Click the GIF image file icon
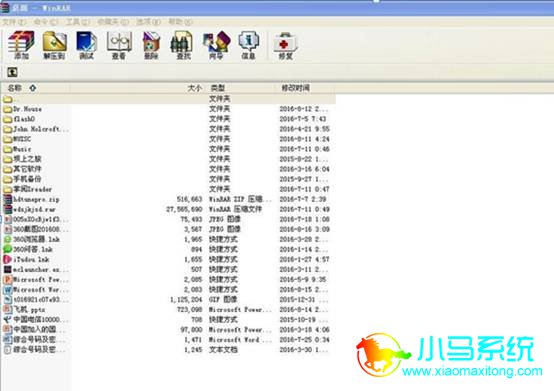 tap(8, 300)
